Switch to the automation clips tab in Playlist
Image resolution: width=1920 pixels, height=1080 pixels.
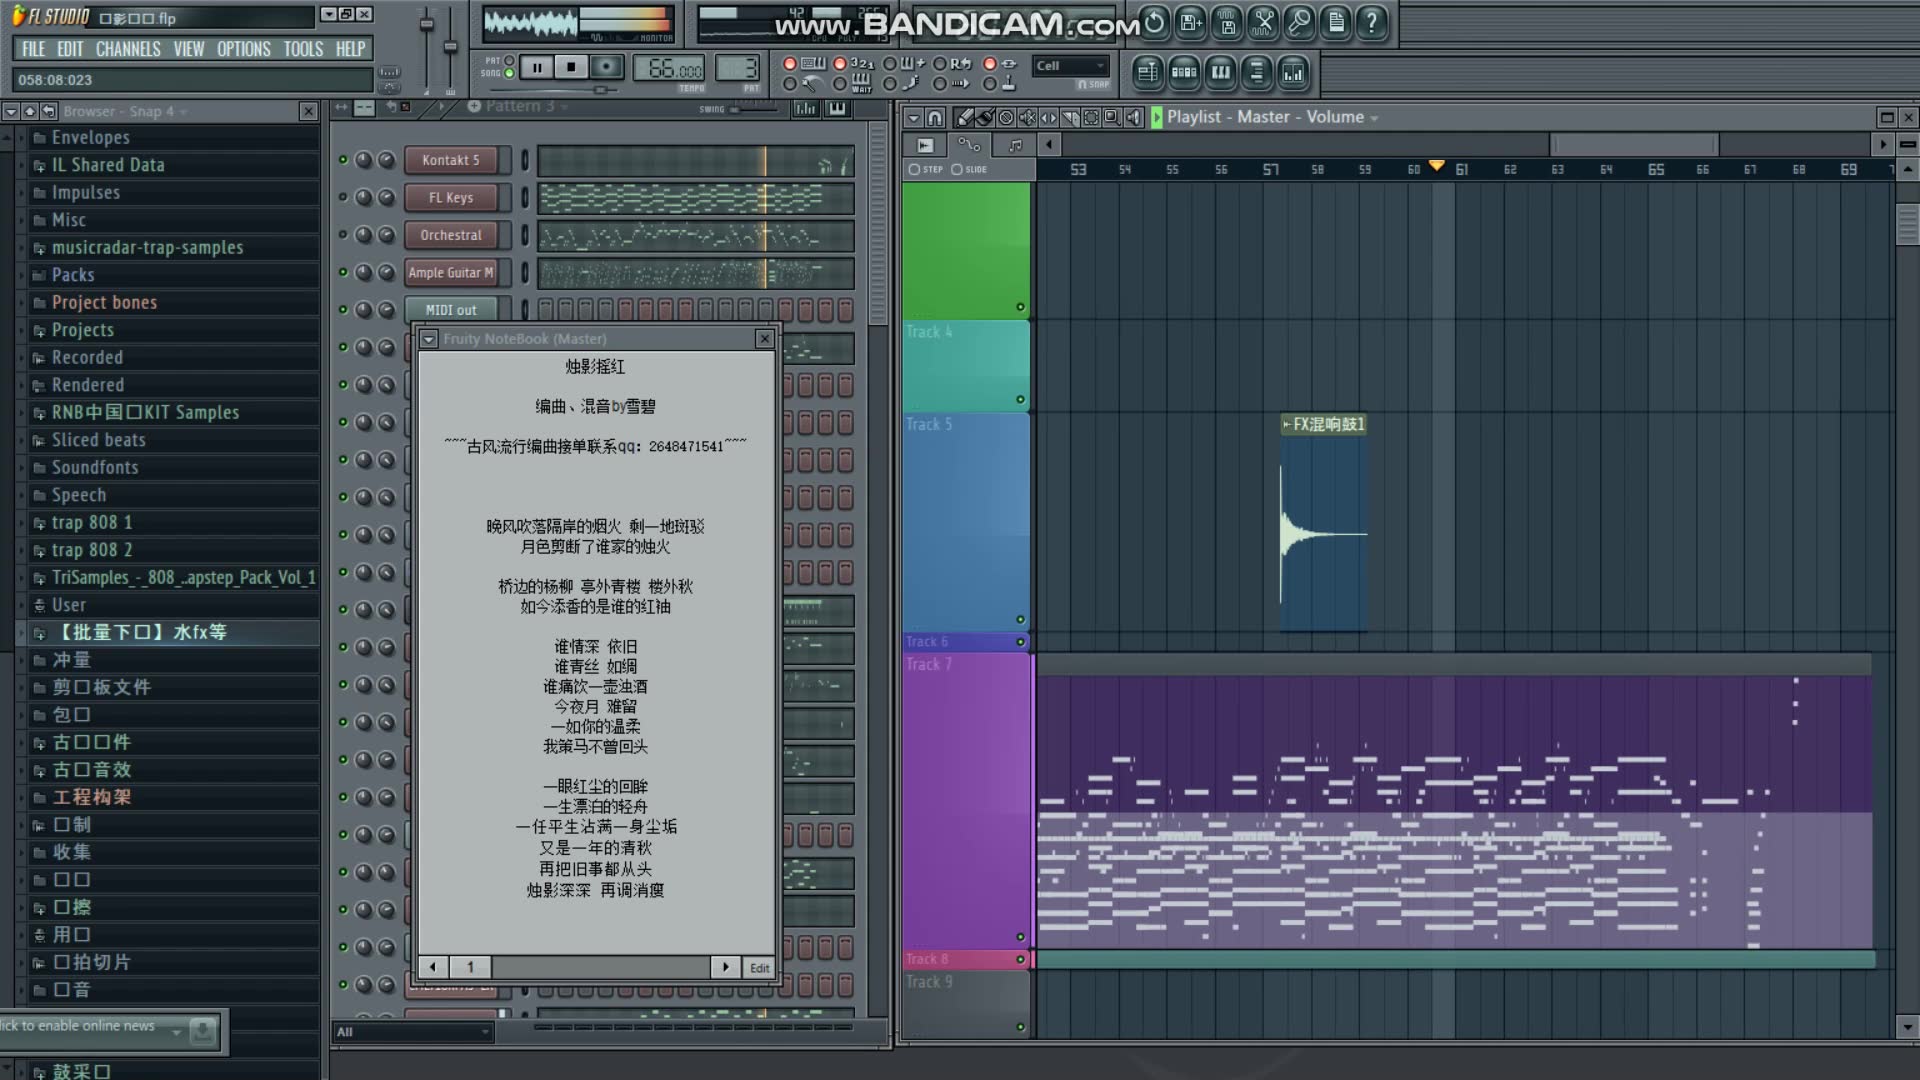[969, 145]
